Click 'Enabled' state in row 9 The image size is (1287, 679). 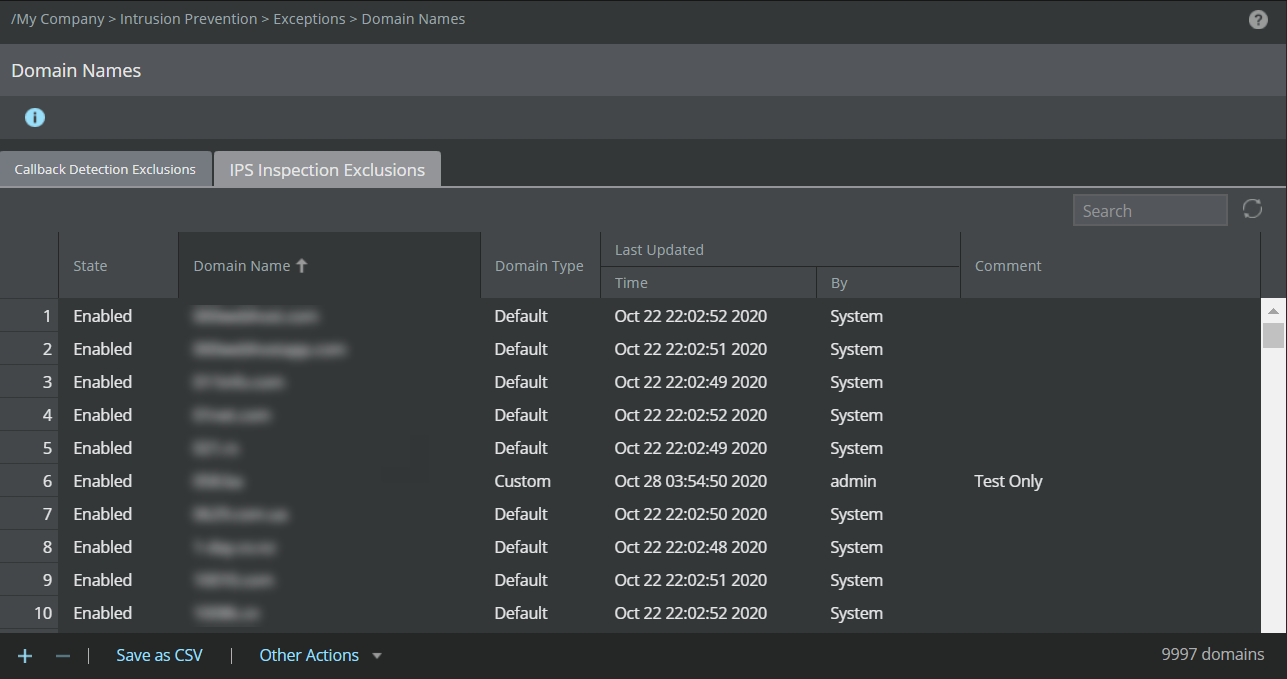[x=103, y=580]
